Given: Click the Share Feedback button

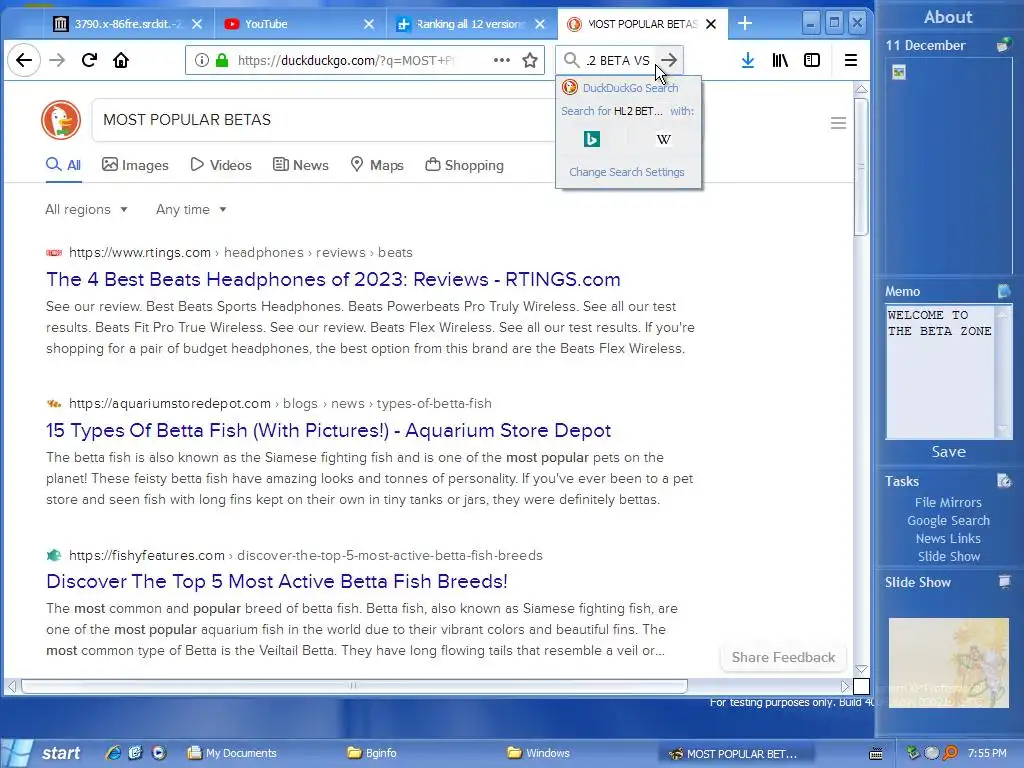Looking at the screenshot, I should [x=783, y=657].
